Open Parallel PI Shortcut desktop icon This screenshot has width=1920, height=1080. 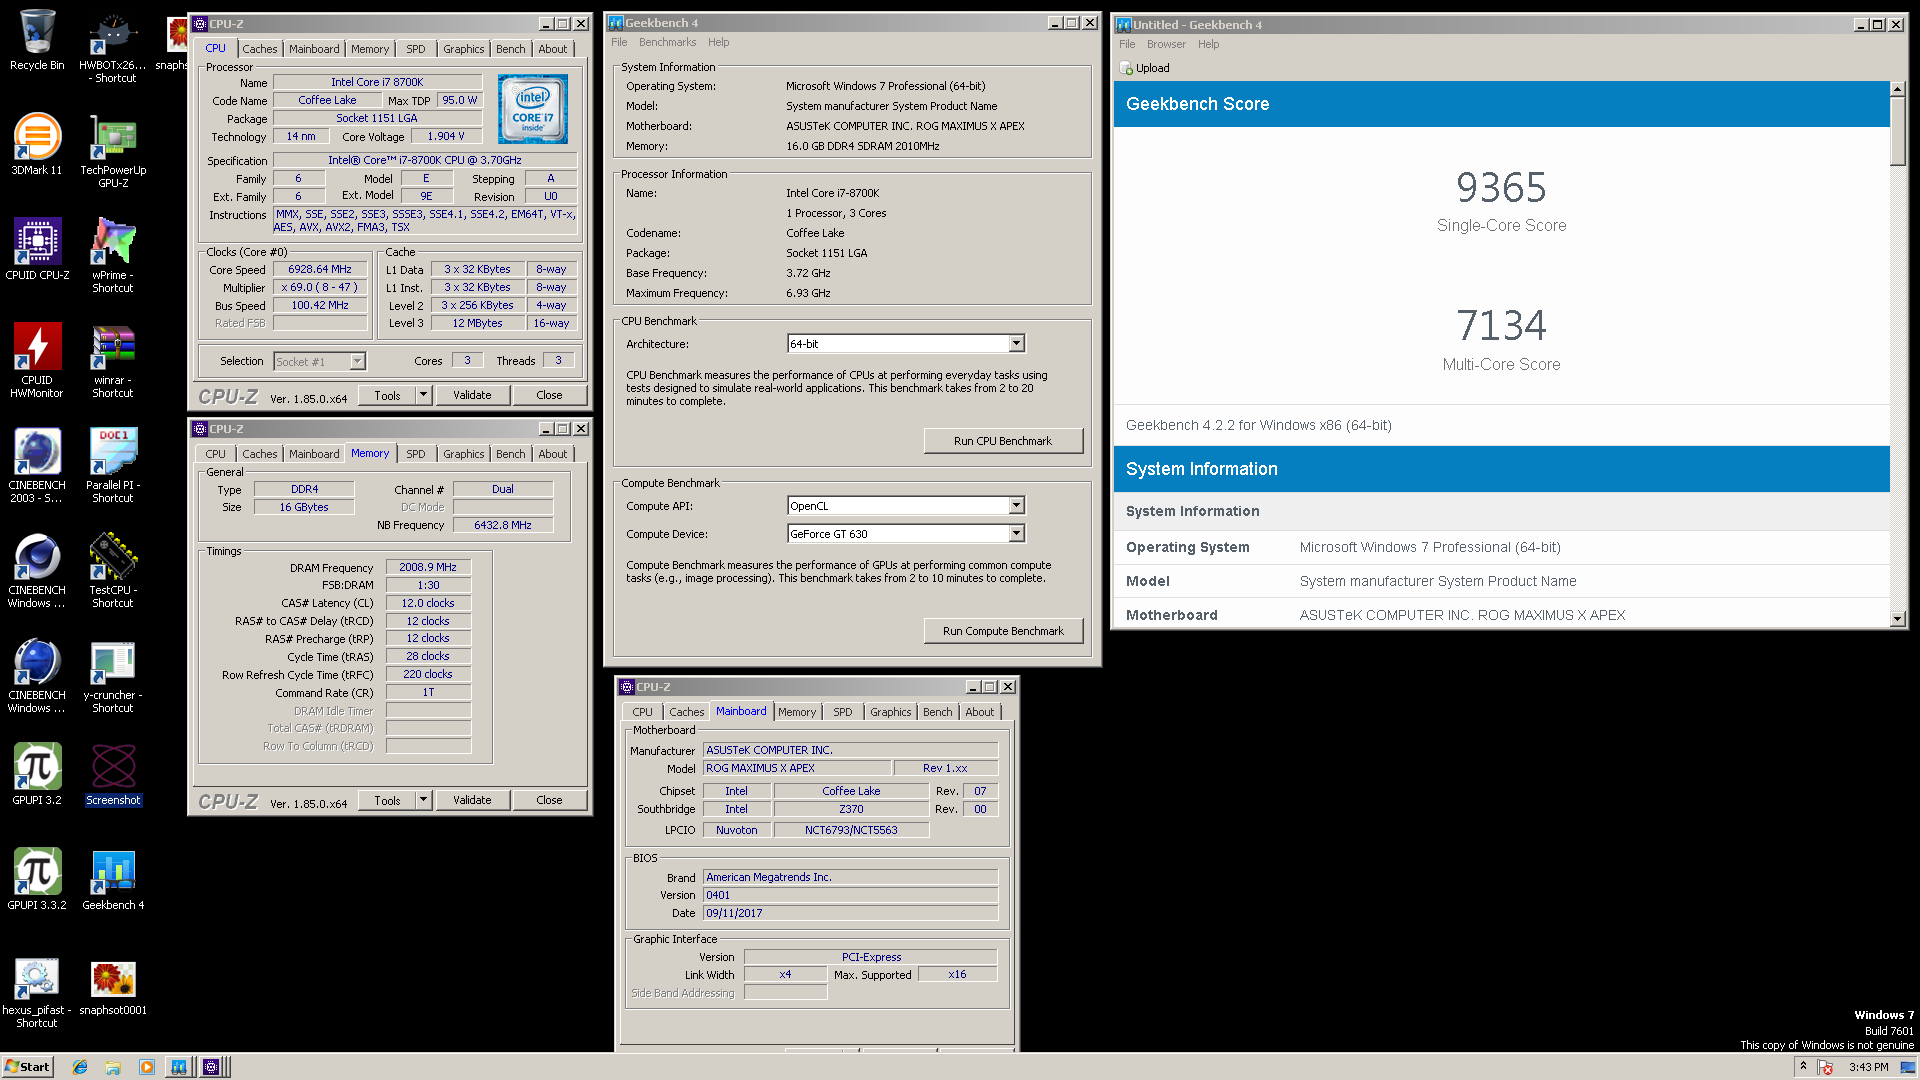coord(113,466)
